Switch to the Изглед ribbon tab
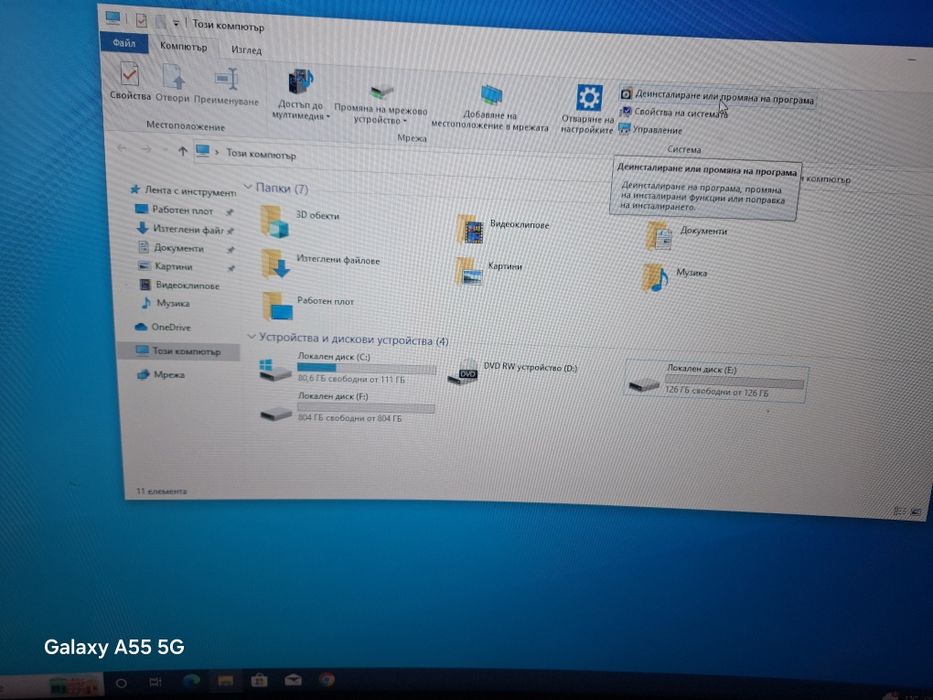Screen dimensions: 933x700 coord(246,50)
